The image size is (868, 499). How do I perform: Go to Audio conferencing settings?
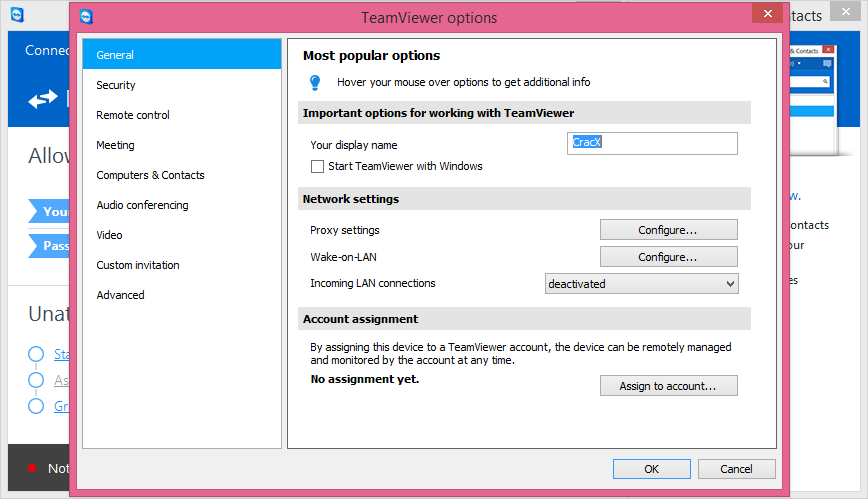click(142, 205)
